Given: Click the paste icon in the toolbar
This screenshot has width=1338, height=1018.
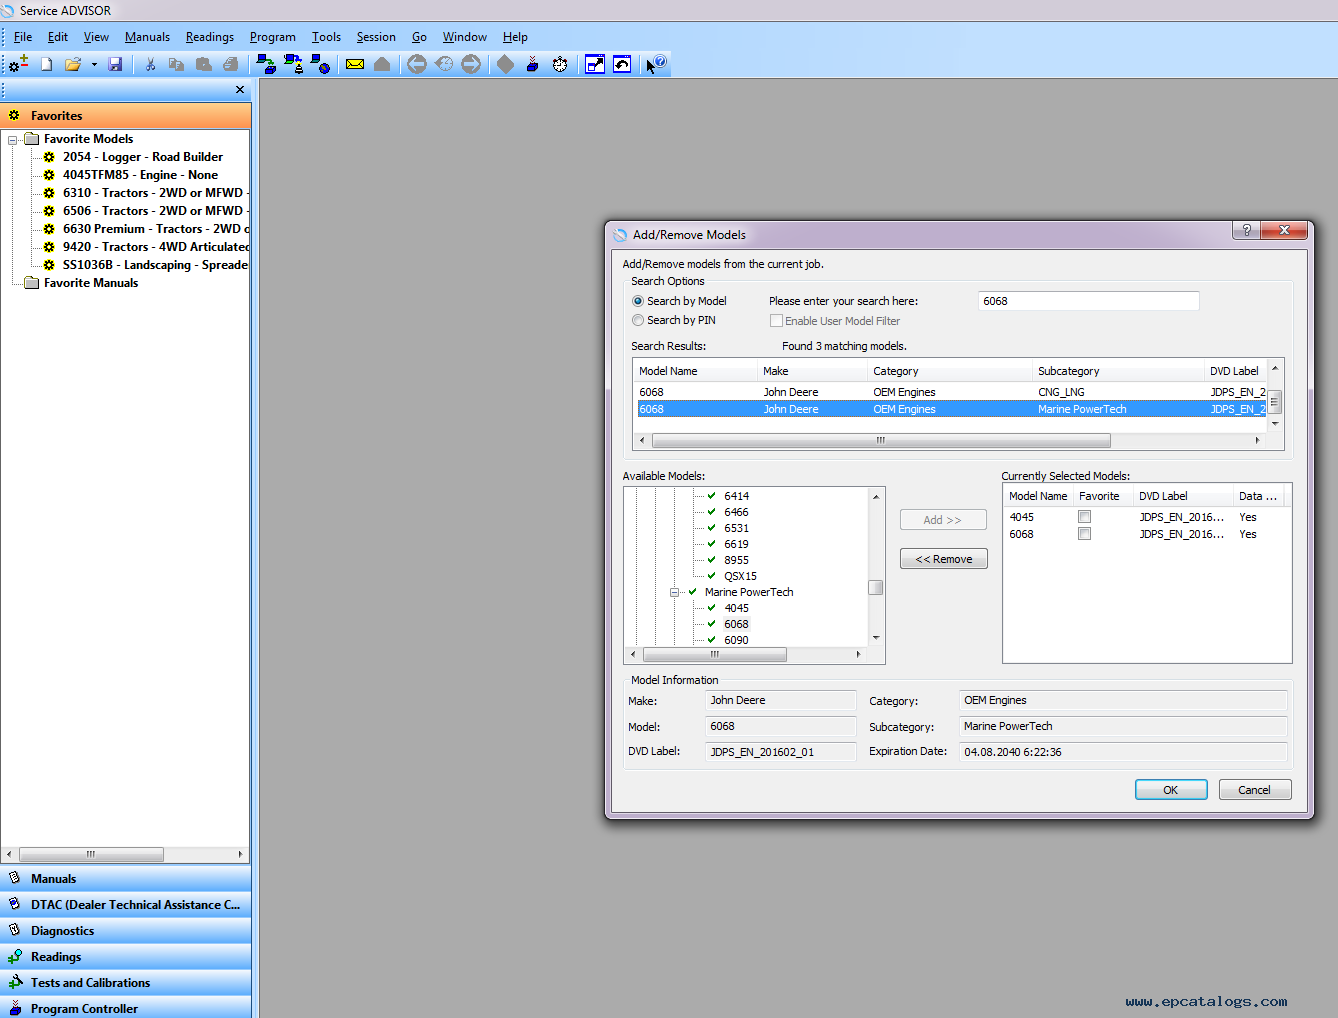Looking at the screenshot, I should pyautogui.click(x=204, y=64).
